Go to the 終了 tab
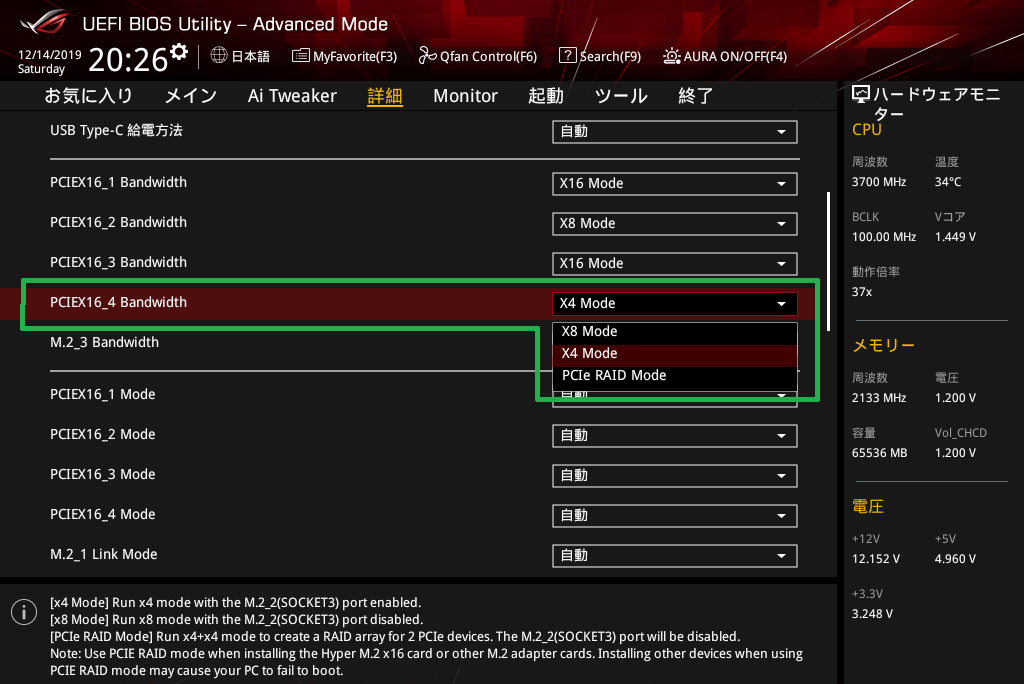1024x684 pixels. pos(696,95)
